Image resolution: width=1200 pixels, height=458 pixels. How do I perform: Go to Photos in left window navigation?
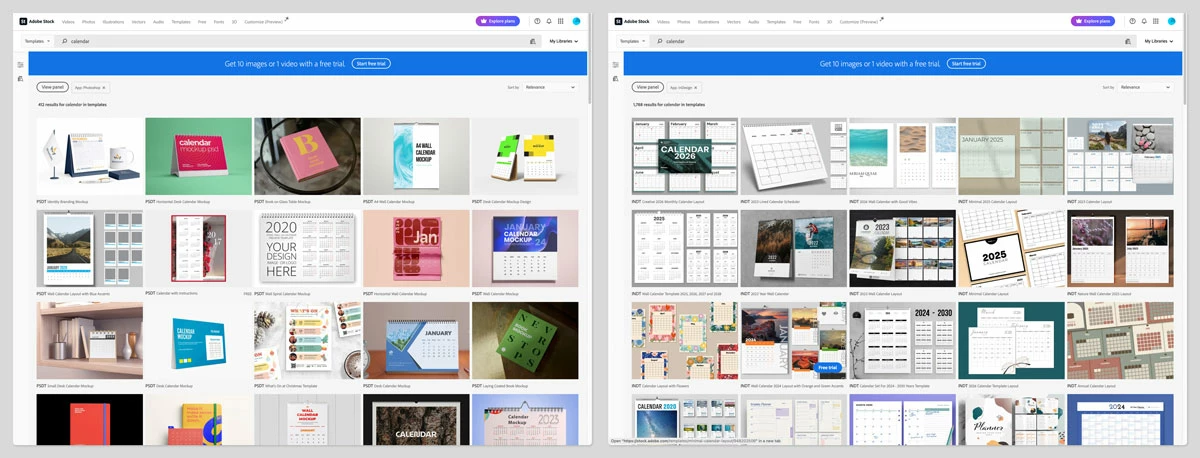tap(89, 21)
